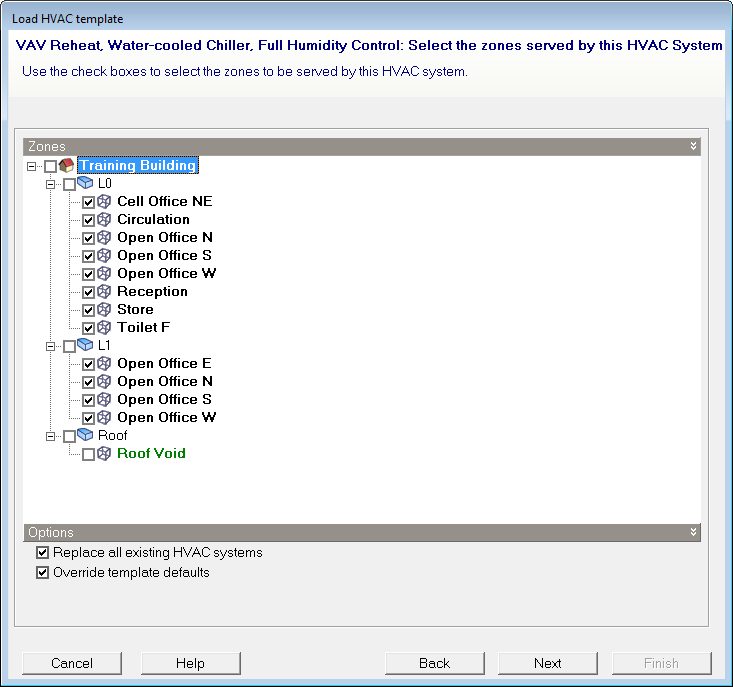The image size is (733, 687).
Task: Collapse the L1 tree node
Action: coord(51,346)
